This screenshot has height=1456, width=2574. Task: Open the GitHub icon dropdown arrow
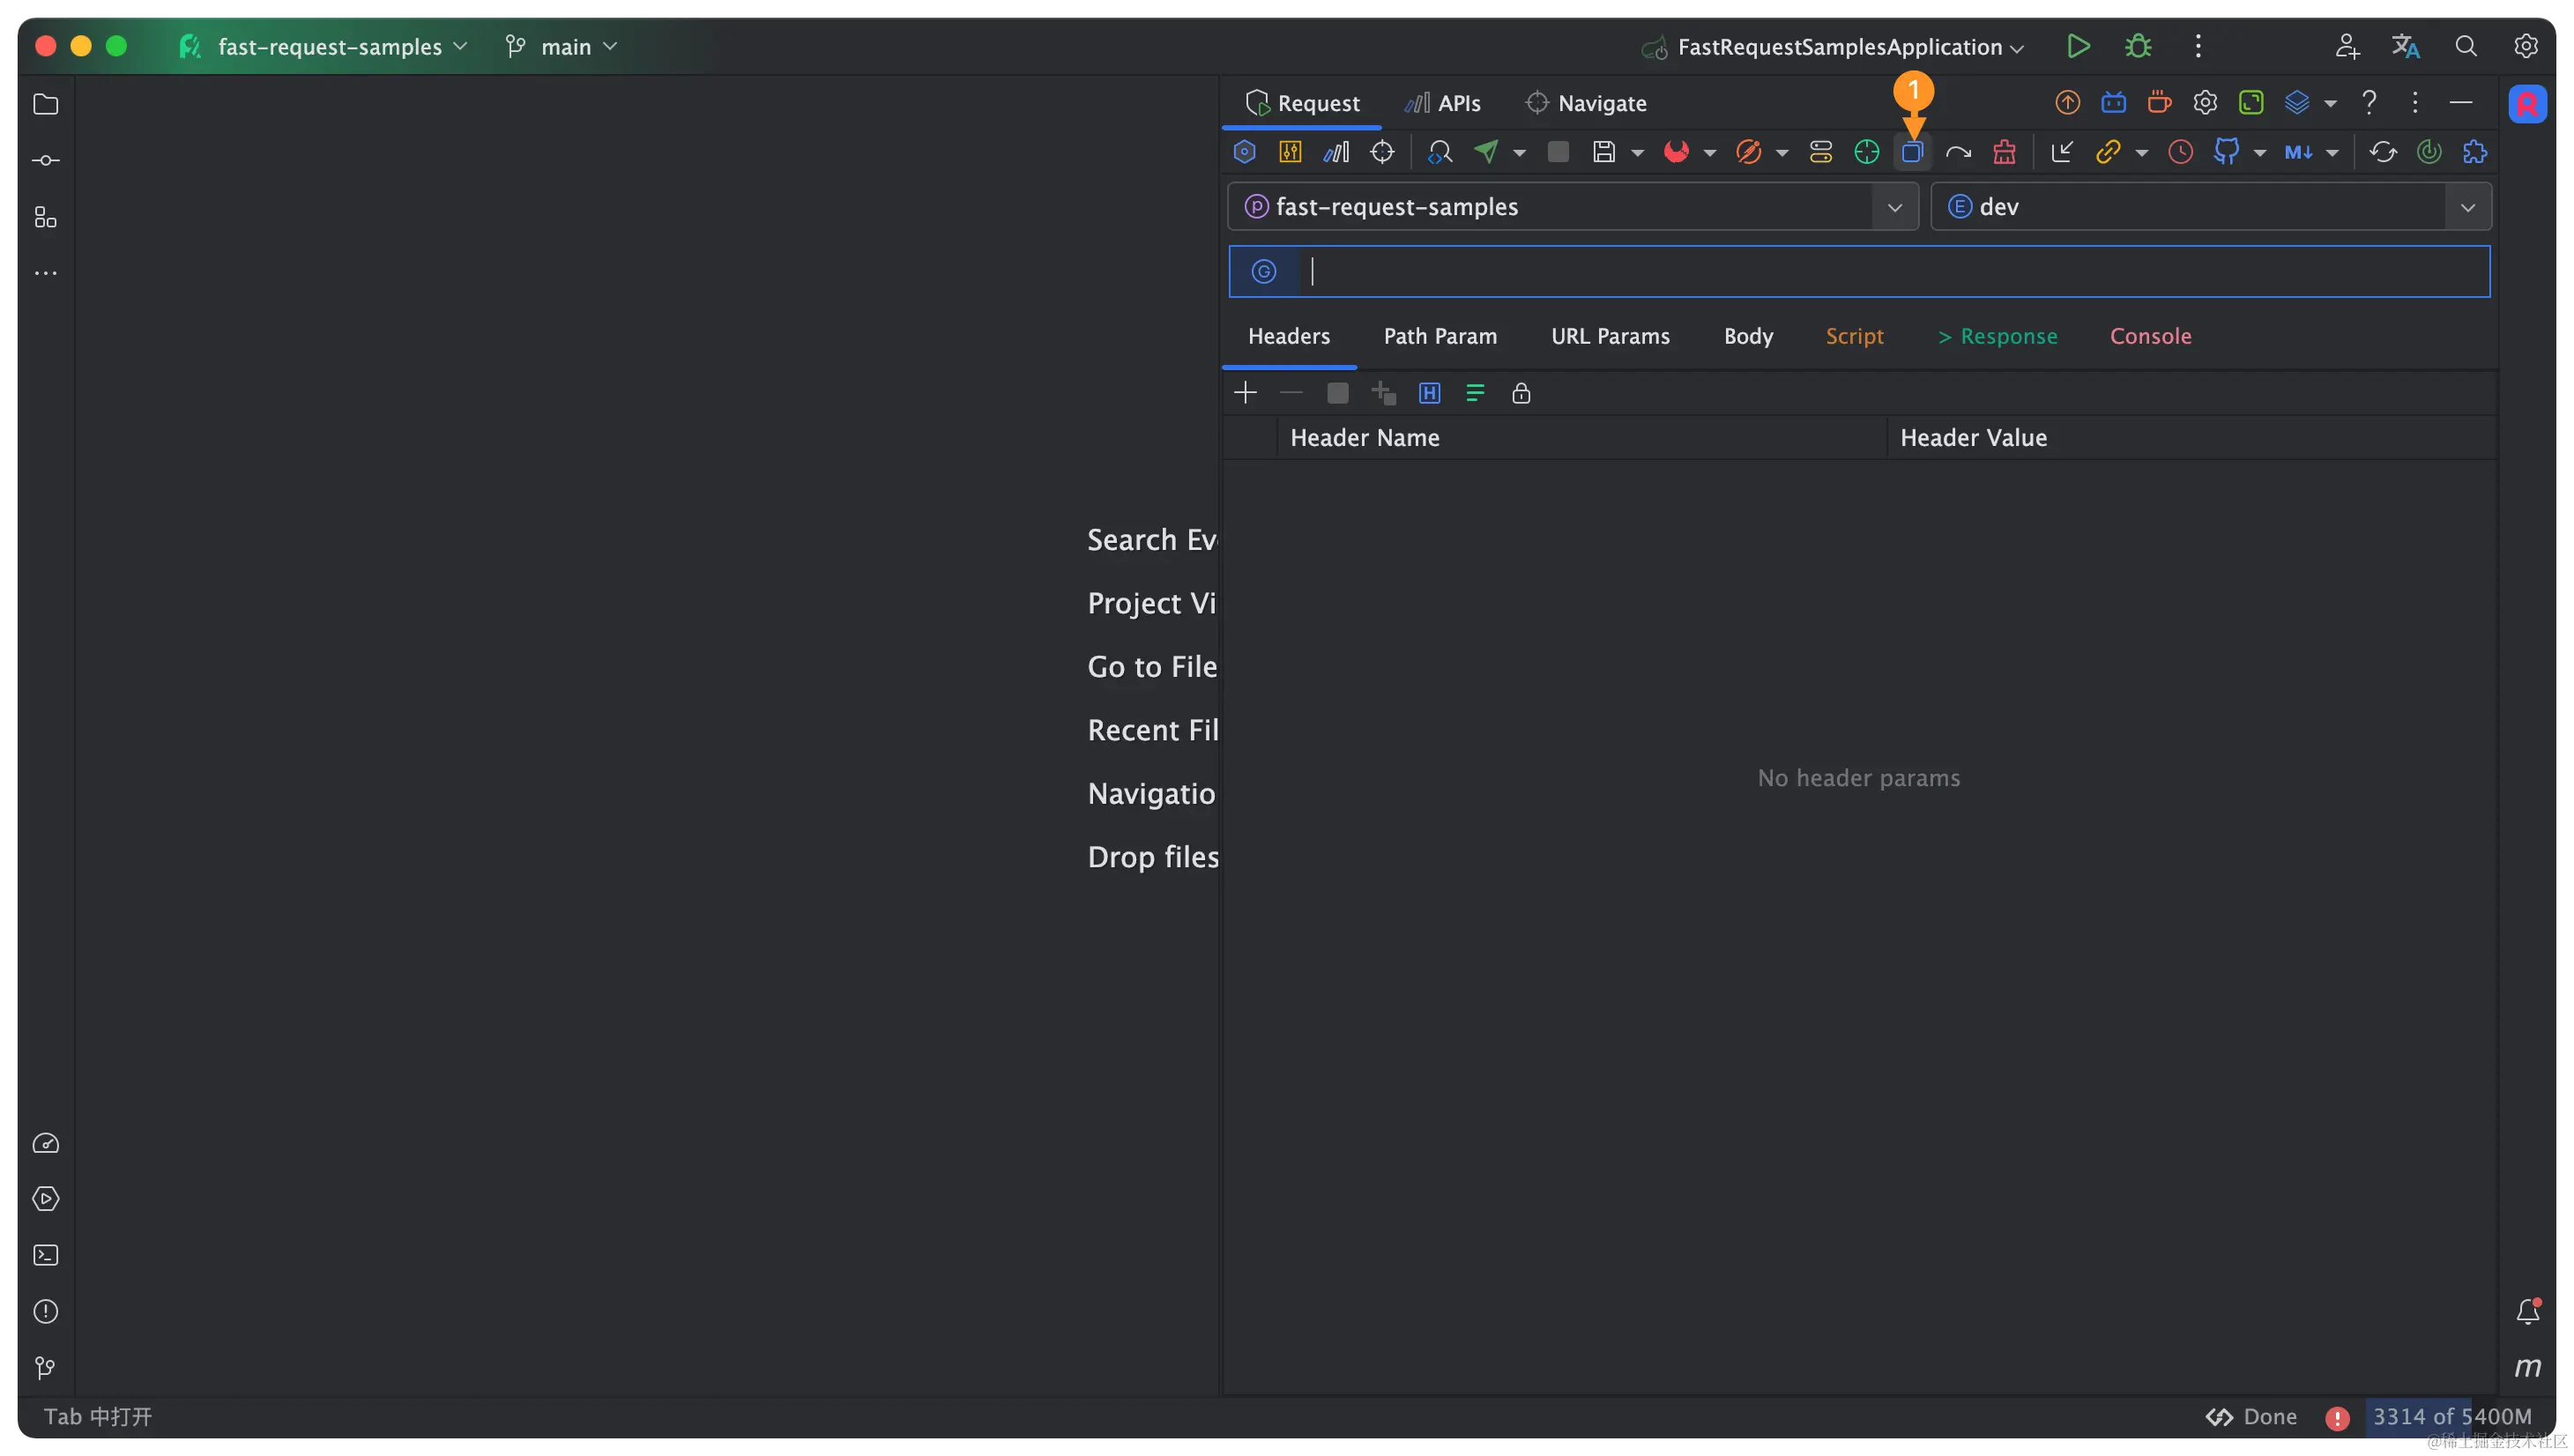[x=2259, y=153]
